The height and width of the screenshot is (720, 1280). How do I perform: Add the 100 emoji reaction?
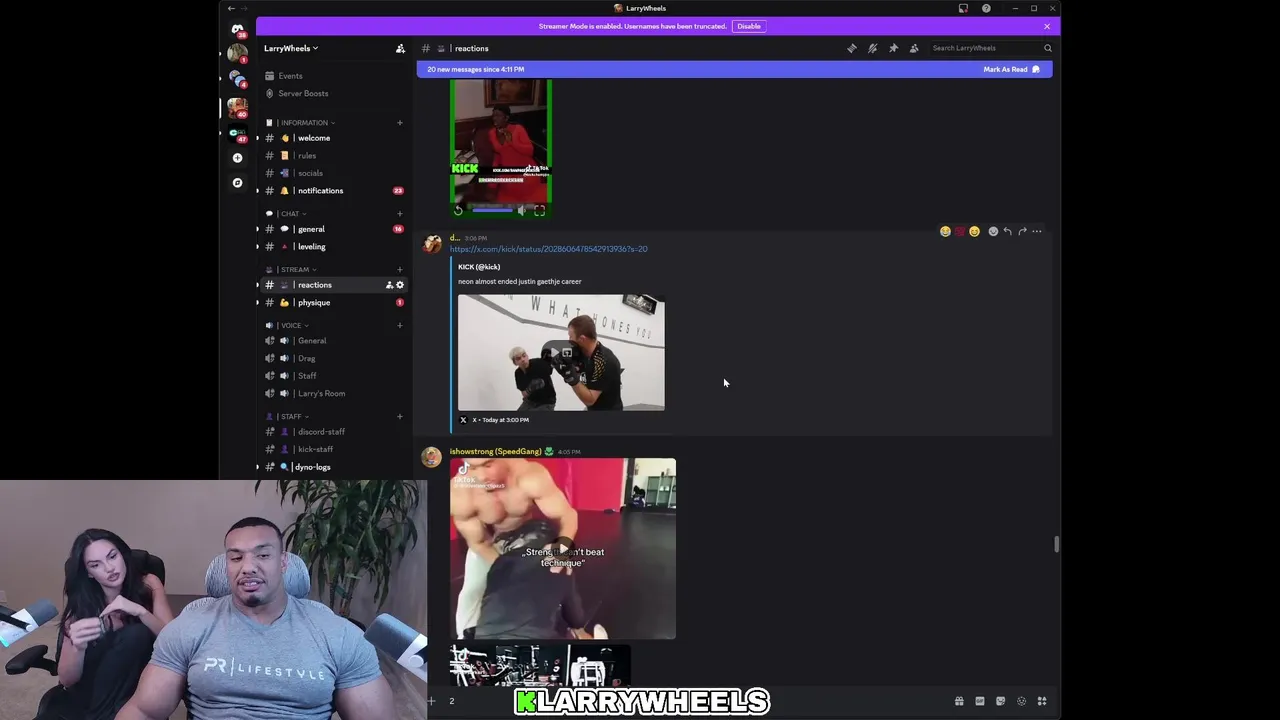point(960,231)
